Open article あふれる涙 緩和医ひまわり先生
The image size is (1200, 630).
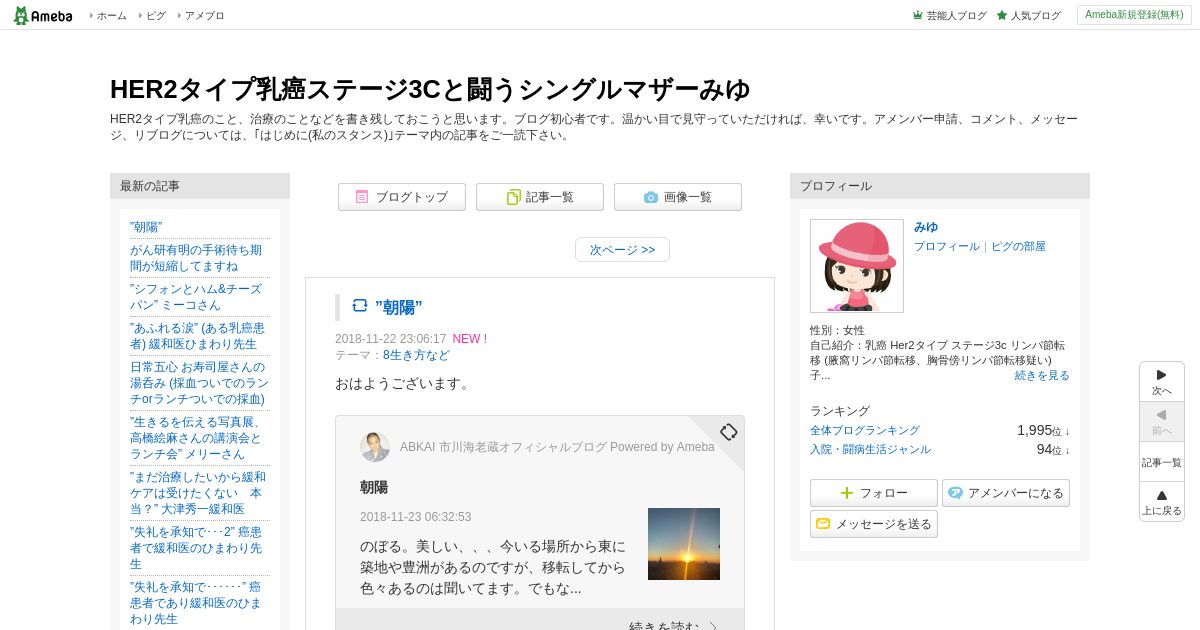[x=197, y=336]
